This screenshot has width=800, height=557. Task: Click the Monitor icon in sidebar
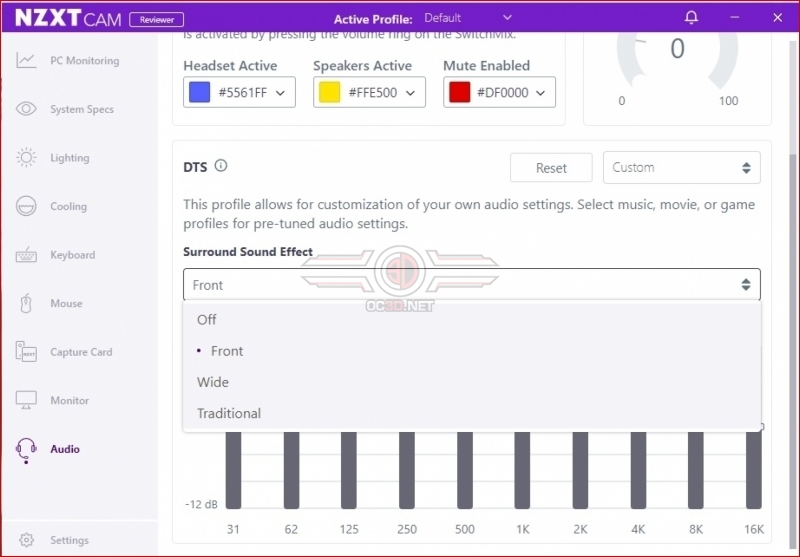(26, 400)
